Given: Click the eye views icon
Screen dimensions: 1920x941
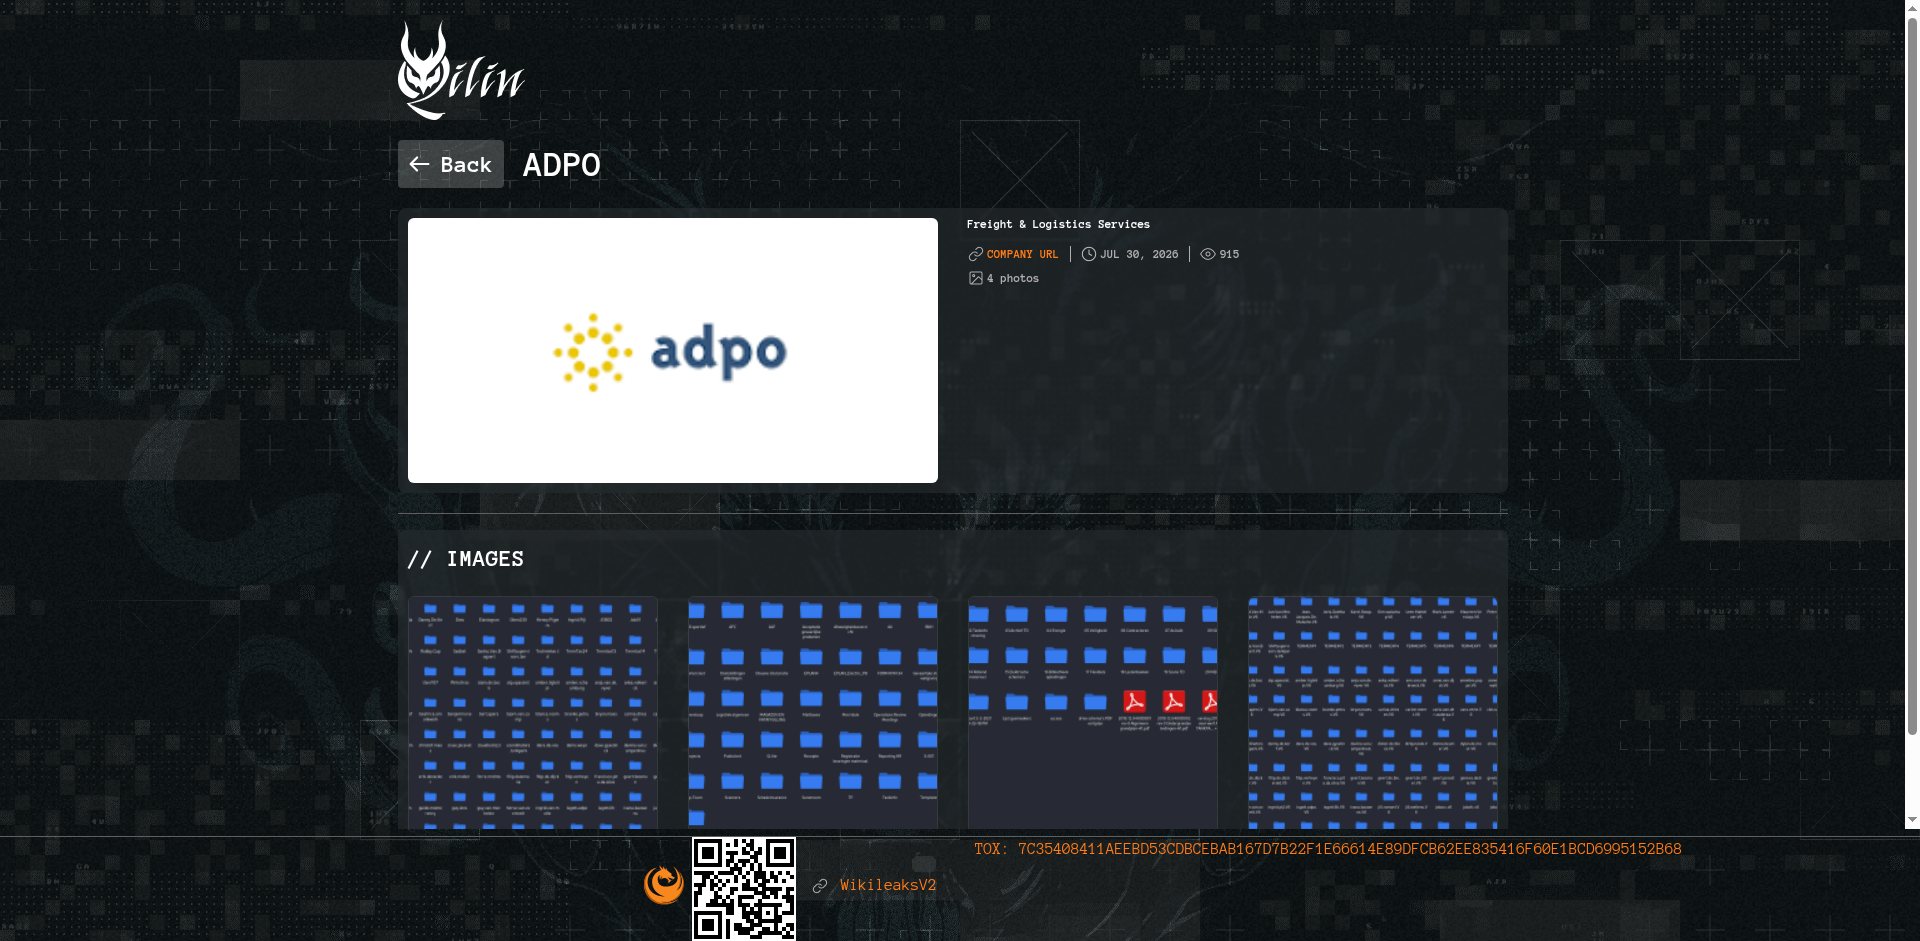Looking at the screenshot, I should click(1208, 254).
